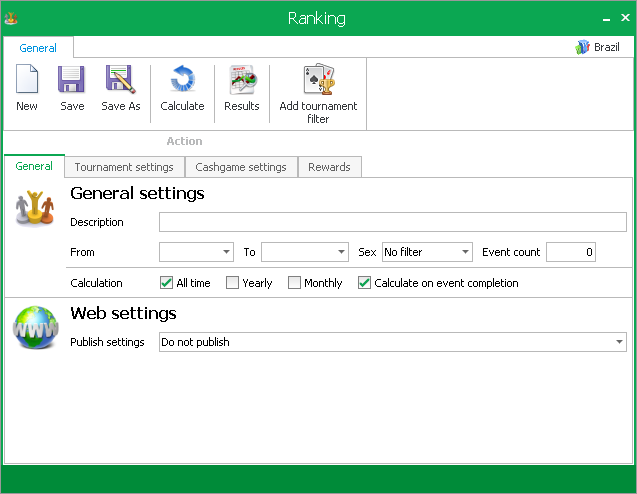The width and height of the screenshot is (637, 494).
Task: Open the From date dropdown
Action: [227, 252]
